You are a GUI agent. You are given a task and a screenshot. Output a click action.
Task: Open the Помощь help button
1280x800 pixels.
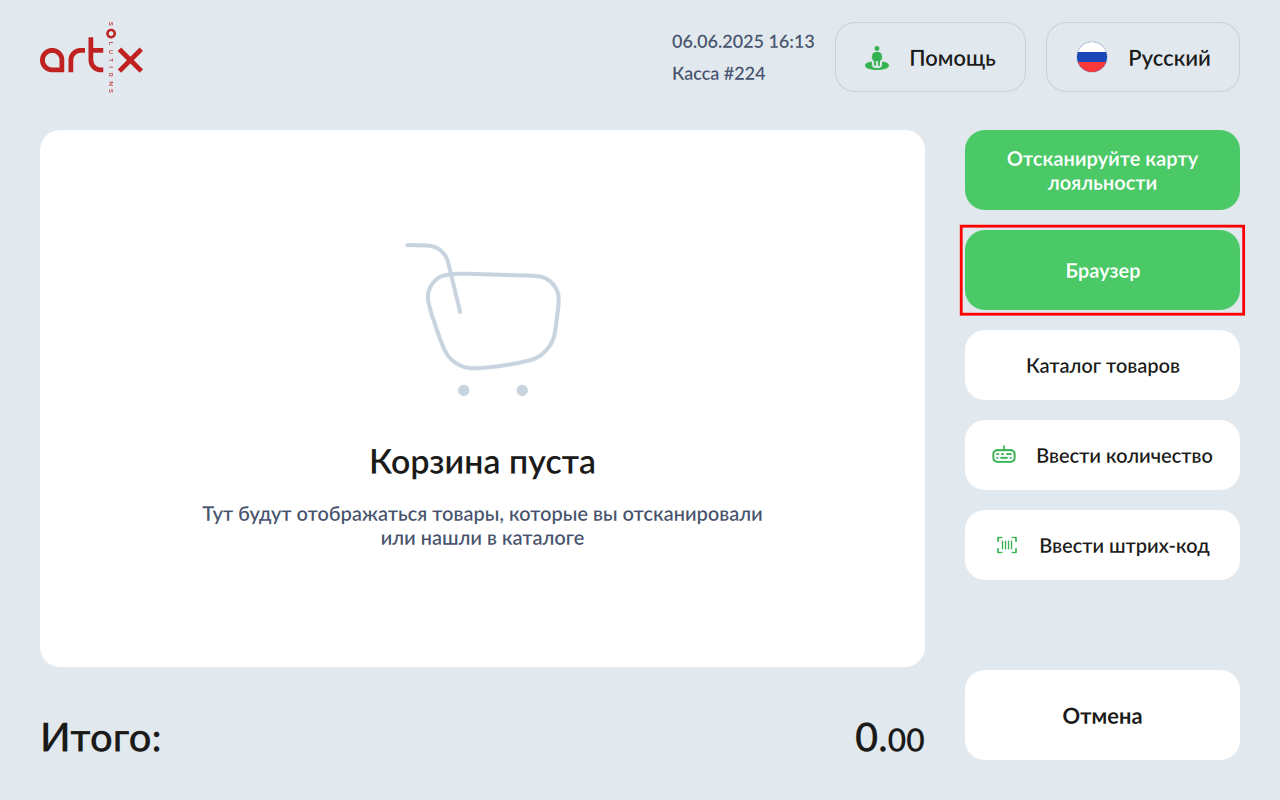pos(930,58)
